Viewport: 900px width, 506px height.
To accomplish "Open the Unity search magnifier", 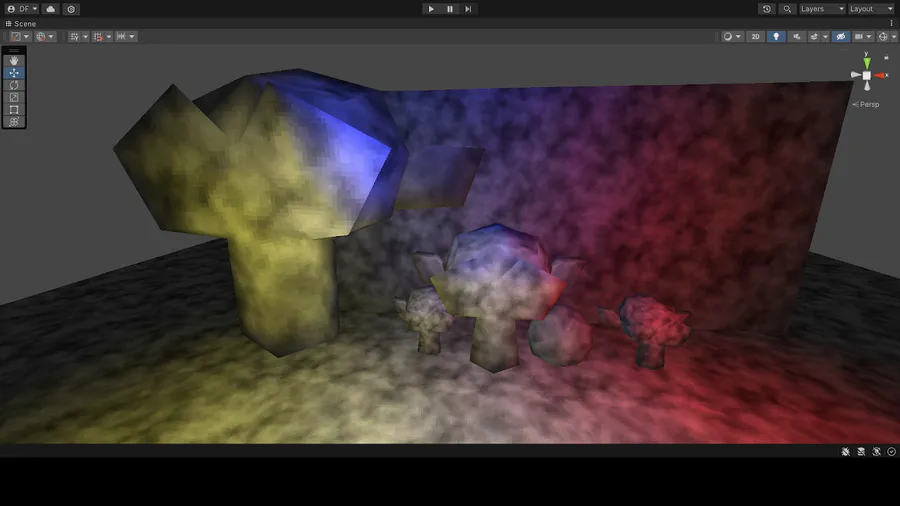I will tap(787, 9).
